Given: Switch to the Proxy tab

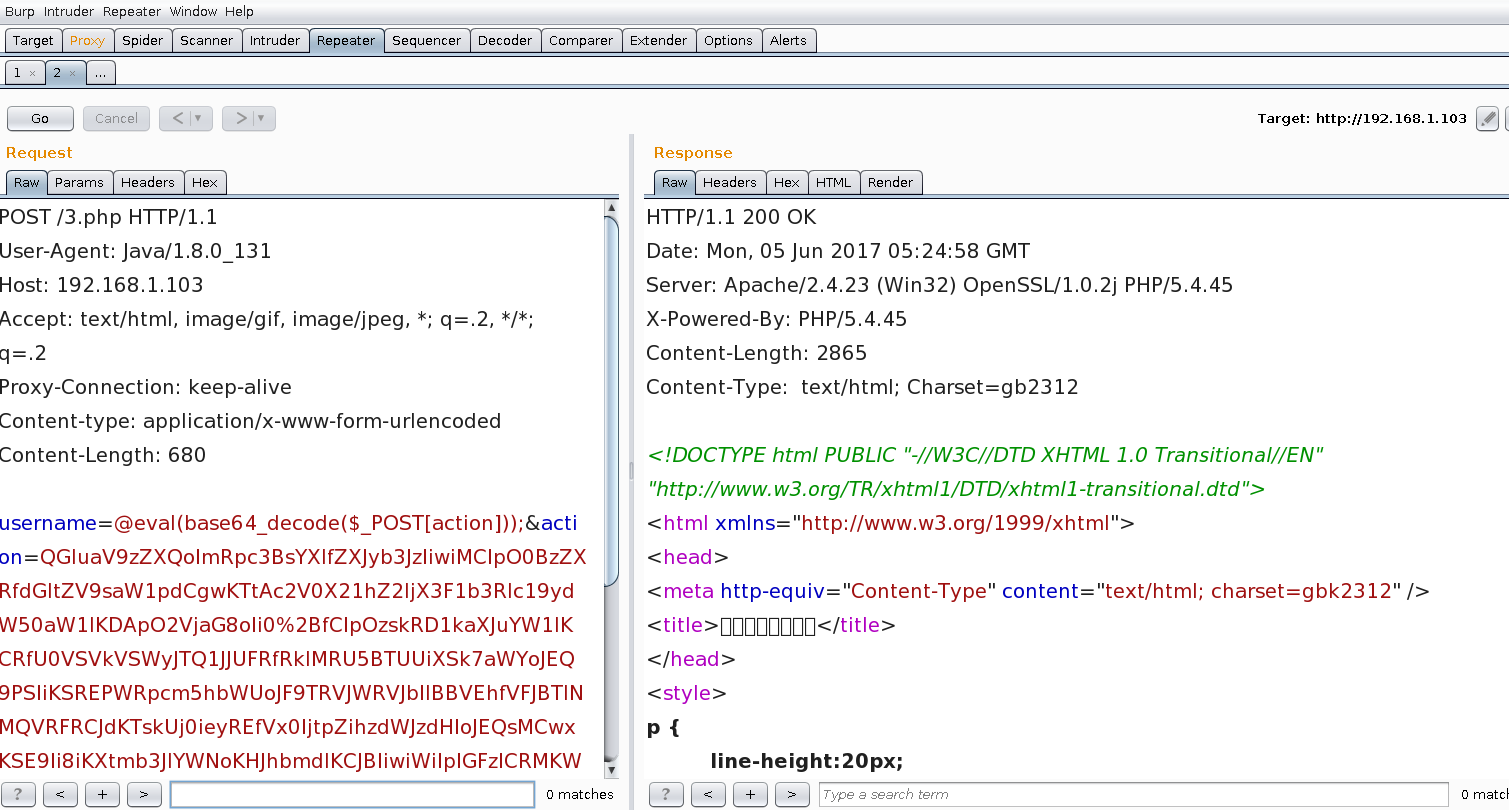Looking at the screenshot, I should pyautogui.click(x=88, y=41).
